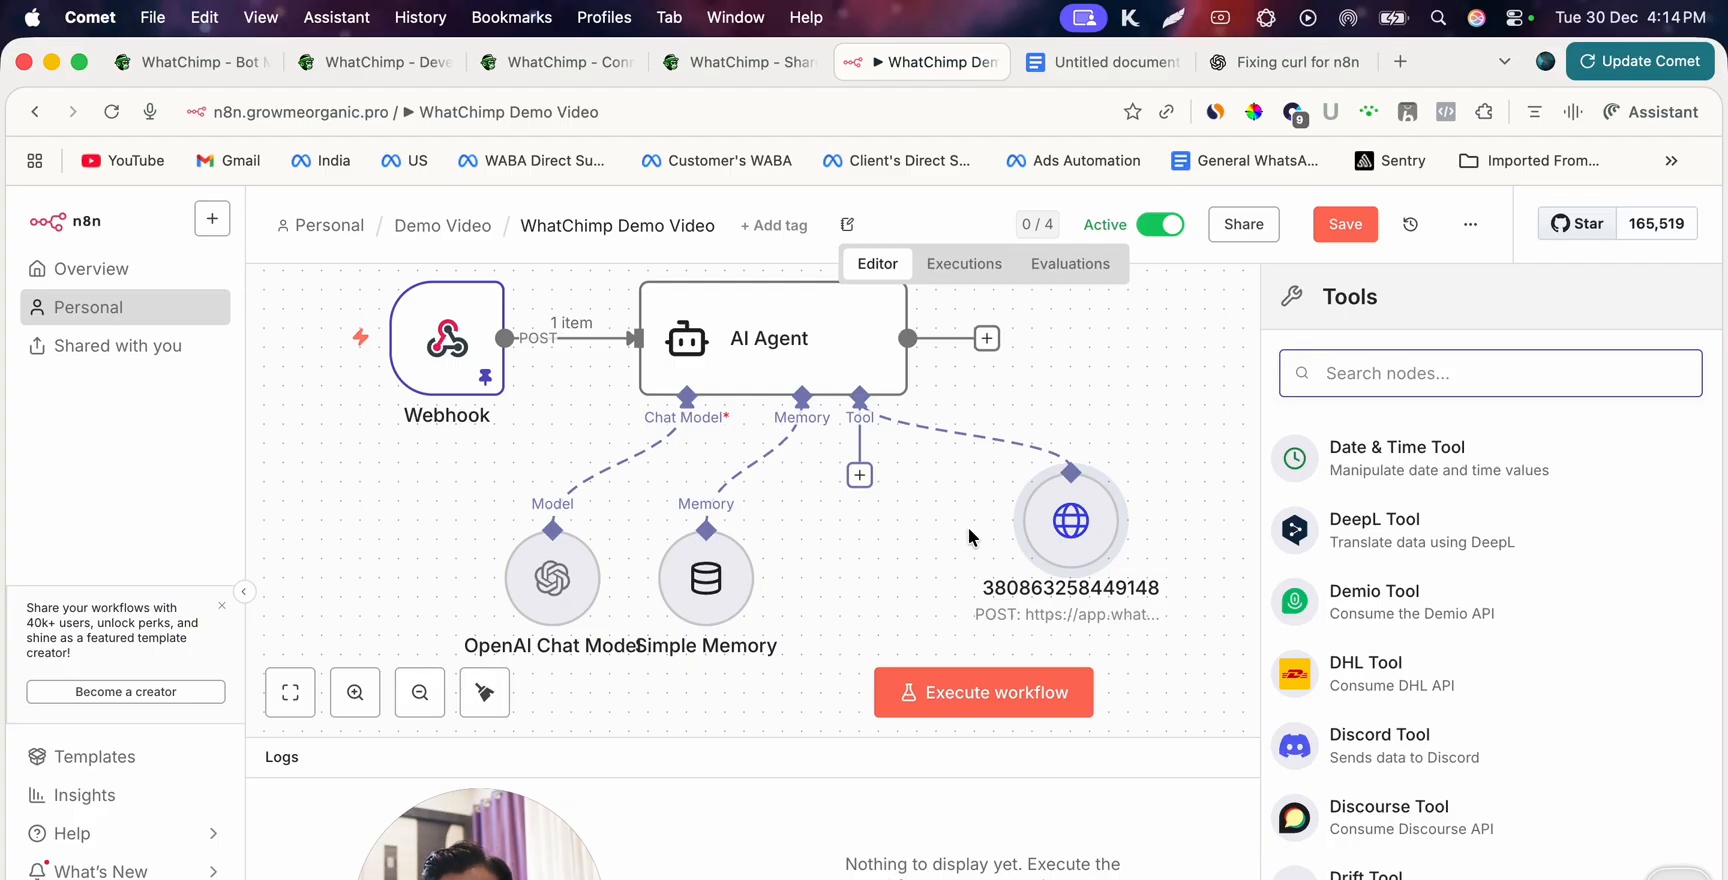Open Insights in the sidebar
This screenshot has width=1728, height=880.
(x=125, y=795)
